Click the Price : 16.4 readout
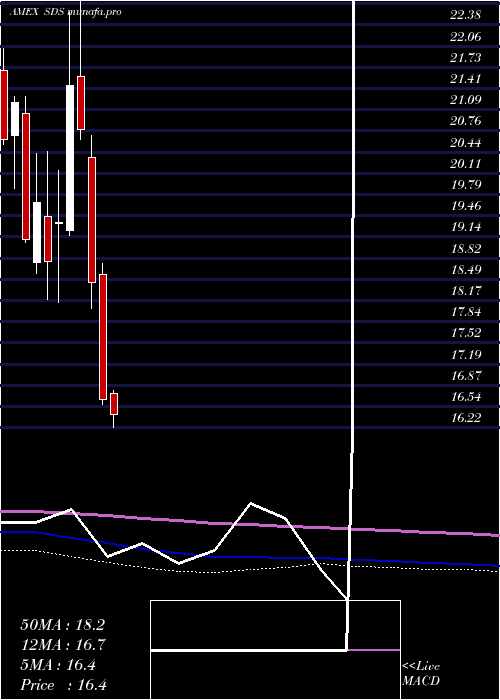Screen dimensions: 500x700 click(x=63, y=685)
